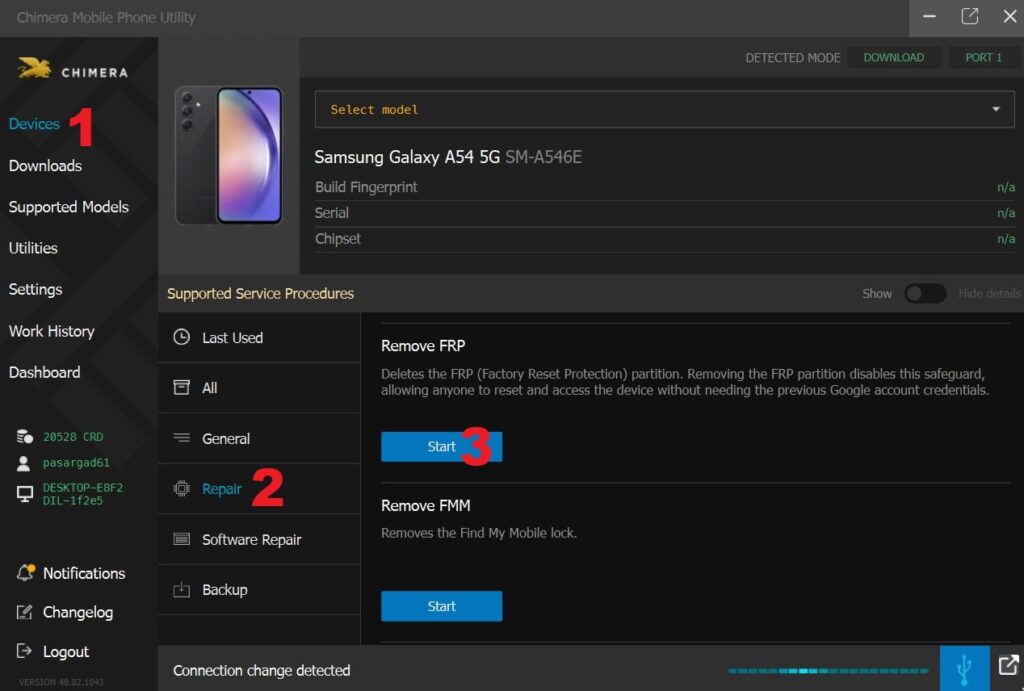This screenshot has height=691, width=1024.
Task: Select the Last Used clock icon
Action: point(182,337)
